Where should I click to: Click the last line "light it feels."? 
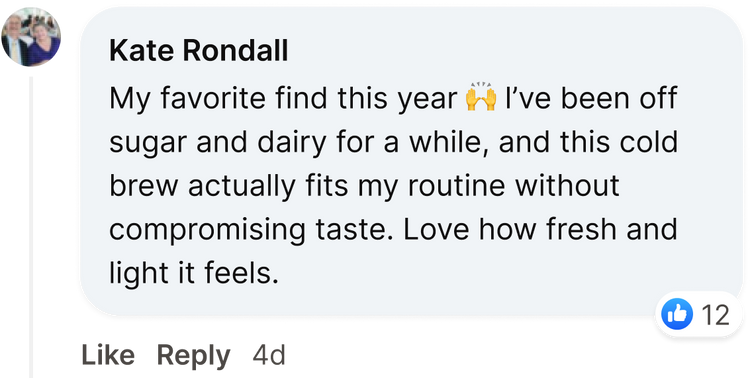[x=194, y=274]
